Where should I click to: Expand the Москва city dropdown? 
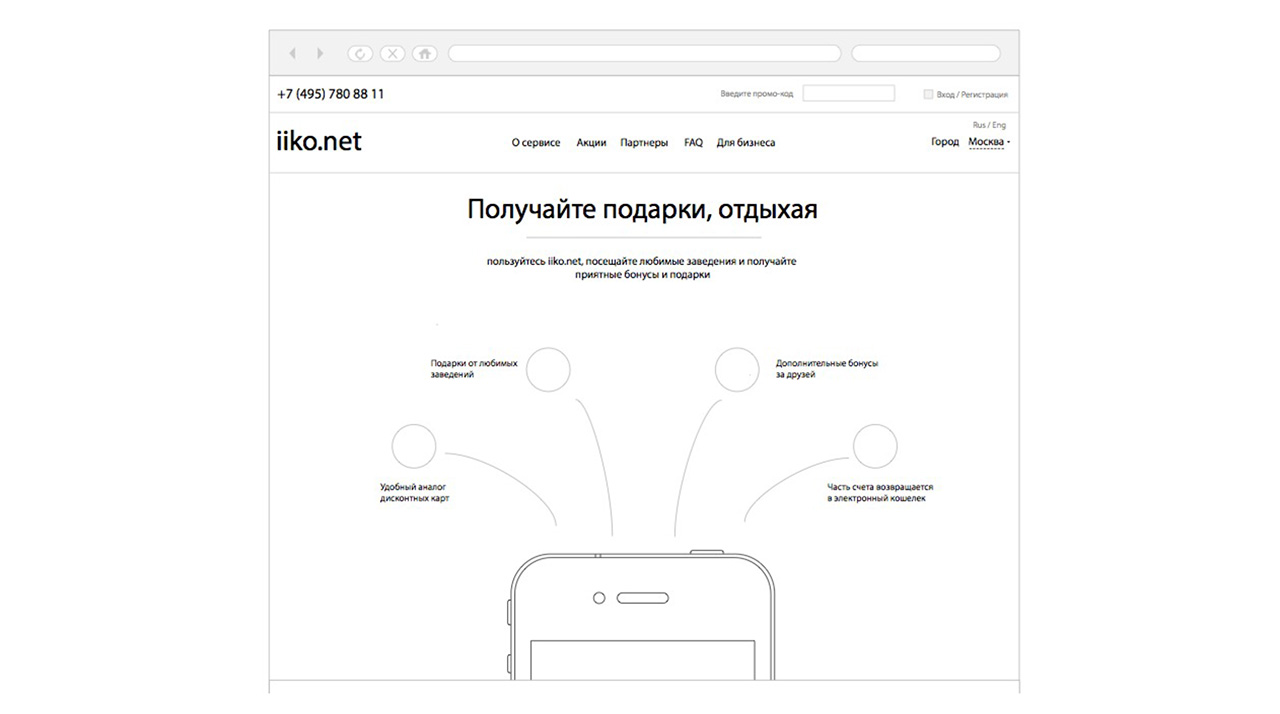(x=989, y=142)
